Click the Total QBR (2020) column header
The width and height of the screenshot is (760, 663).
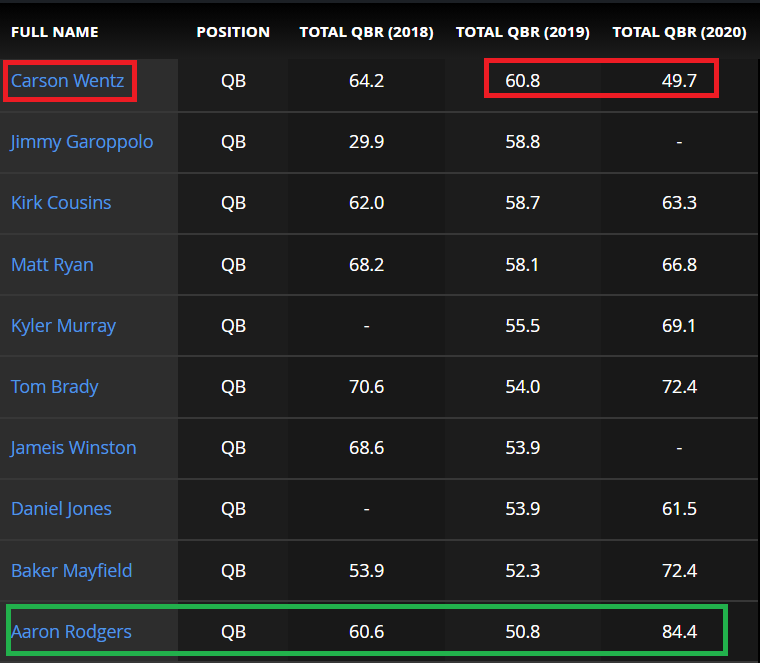pyautogui.click(x=679, y=32)
